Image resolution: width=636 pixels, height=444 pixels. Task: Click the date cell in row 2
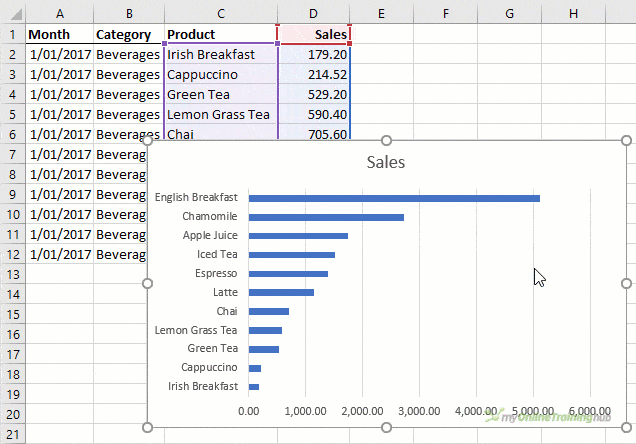click(x=60, y=54)
